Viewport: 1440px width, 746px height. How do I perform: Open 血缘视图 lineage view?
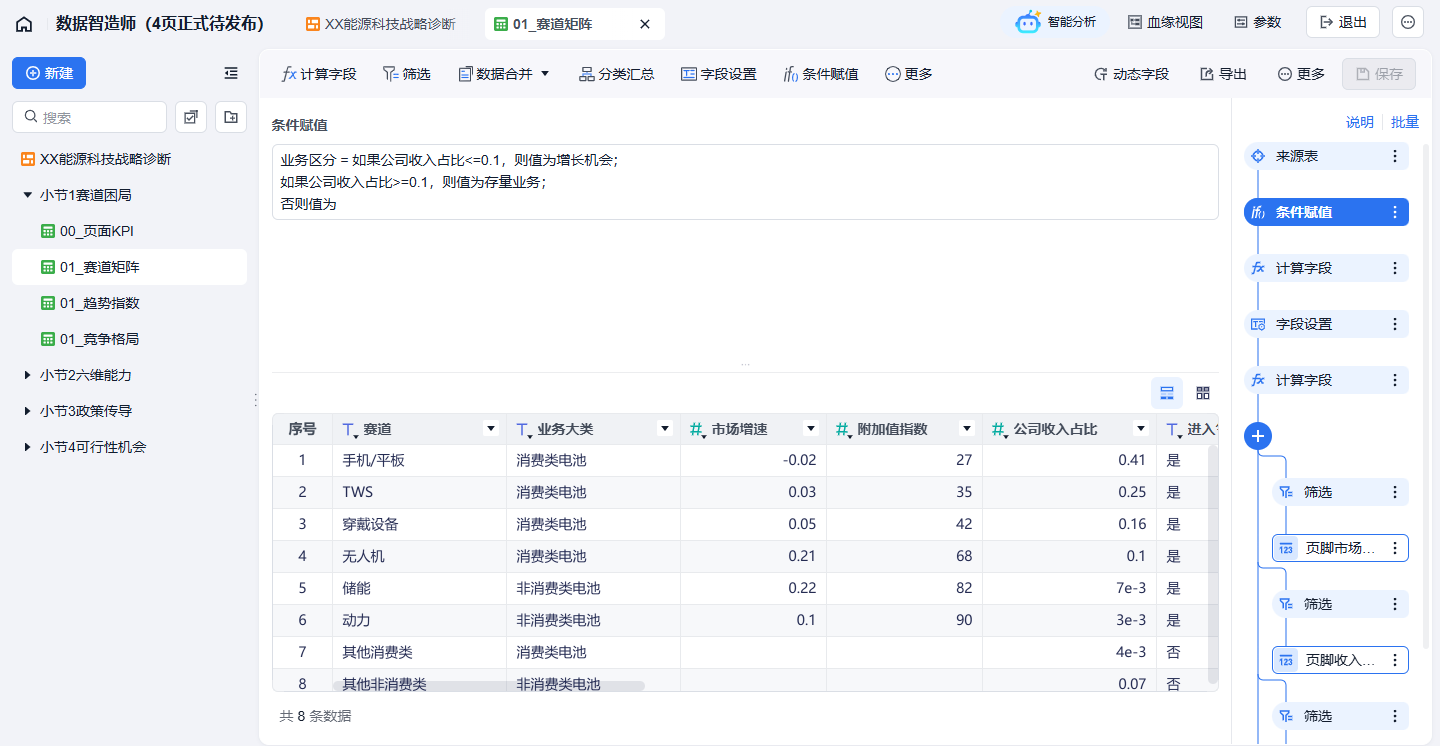pos(1165,22)
